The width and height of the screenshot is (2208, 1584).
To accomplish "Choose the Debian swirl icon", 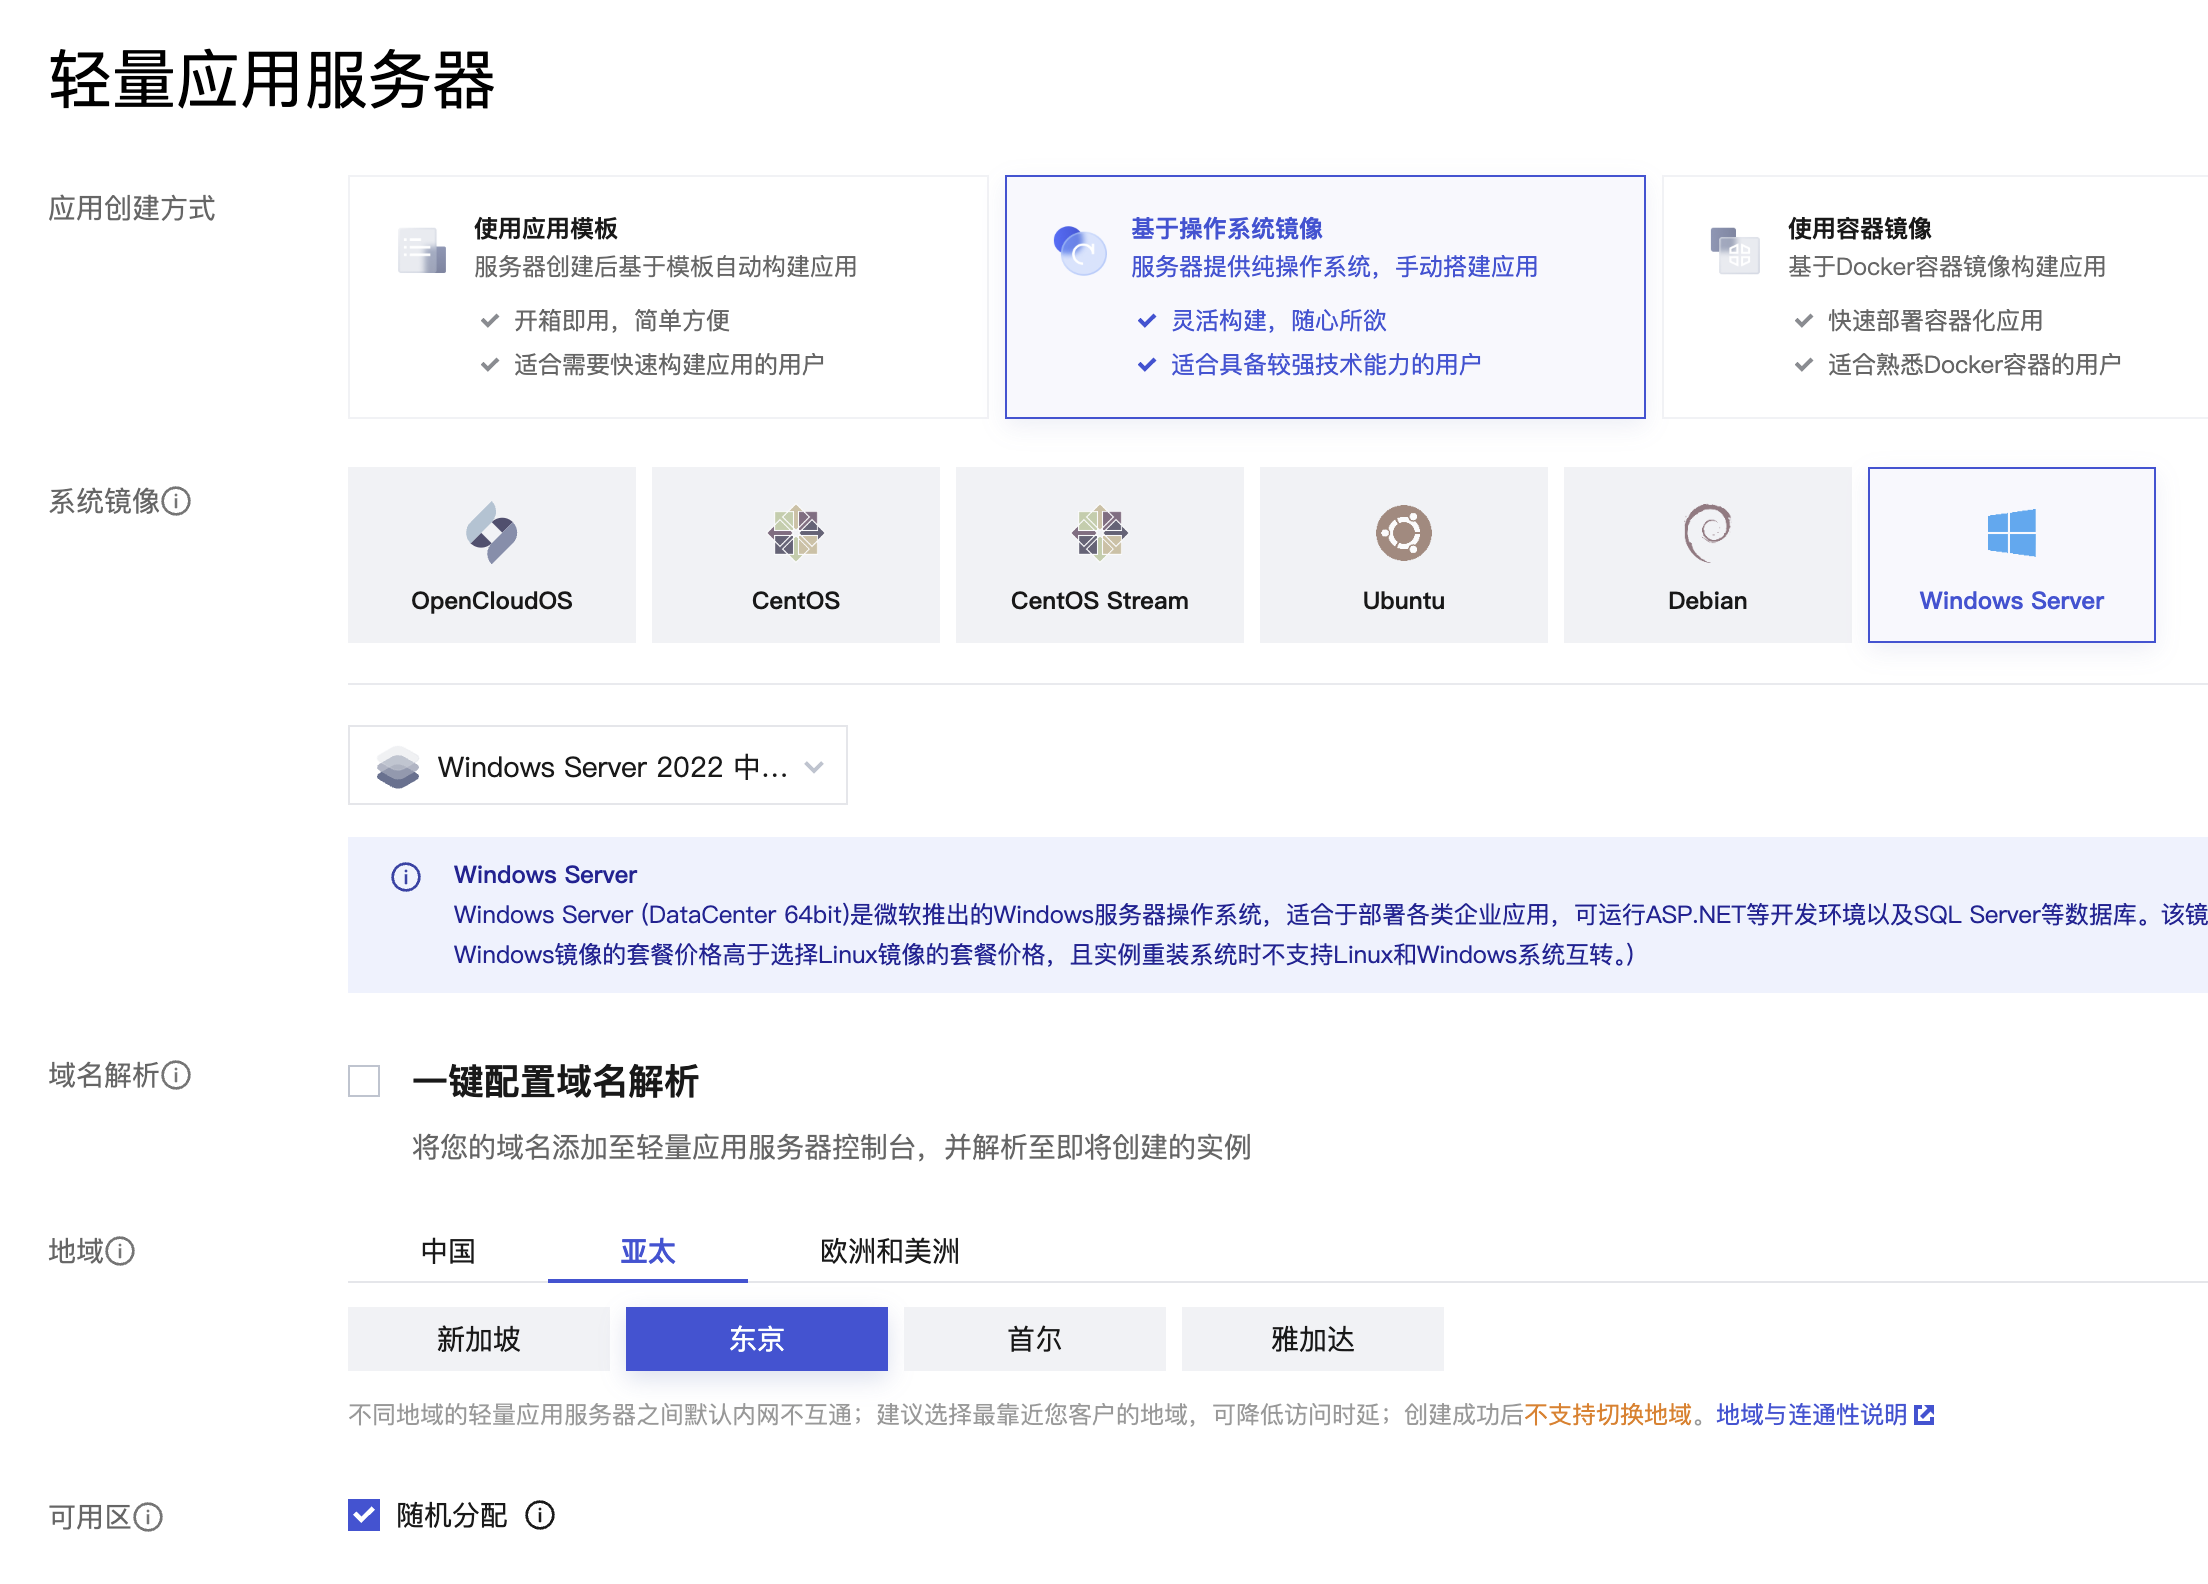I will coord(1707,534).
